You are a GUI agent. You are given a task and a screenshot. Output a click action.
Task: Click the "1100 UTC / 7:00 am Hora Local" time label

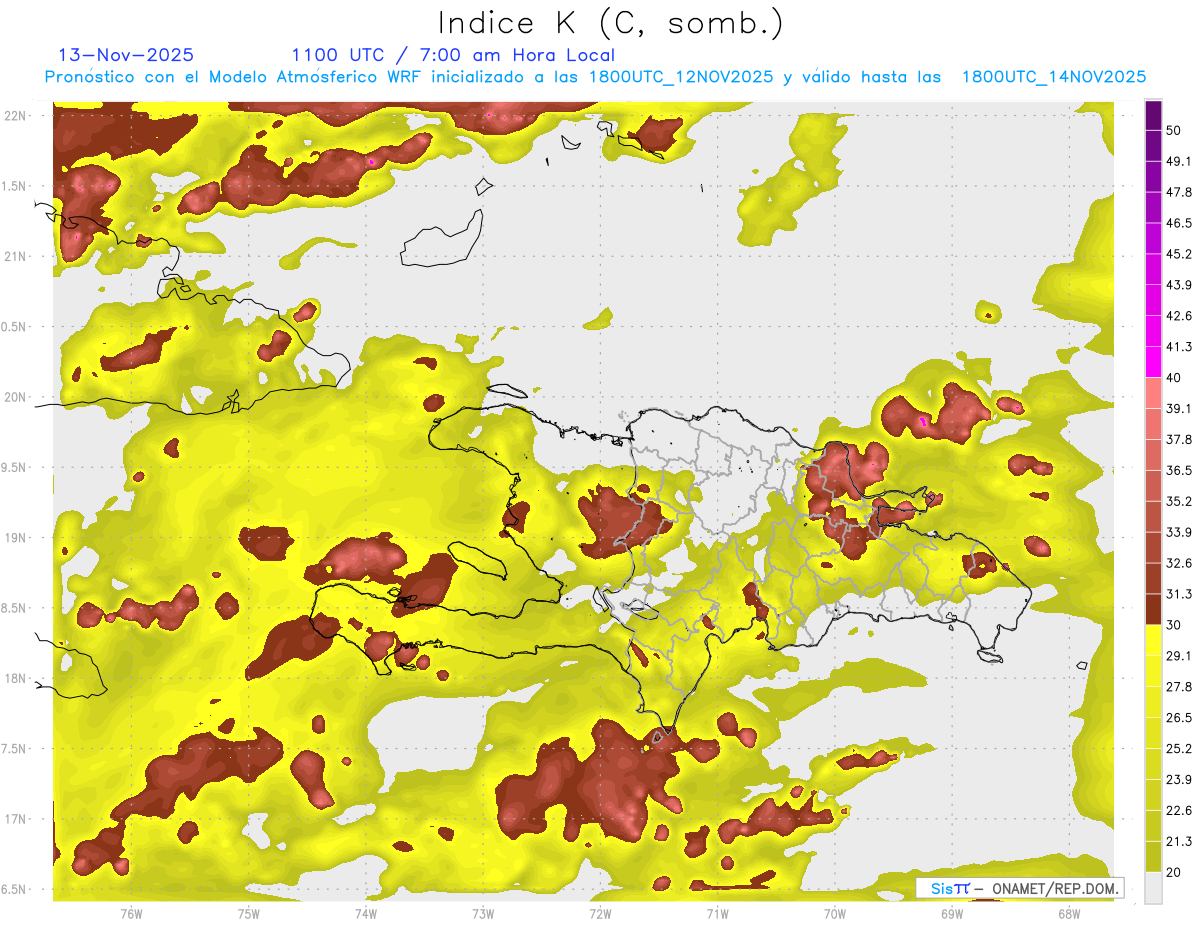[453, 55]
